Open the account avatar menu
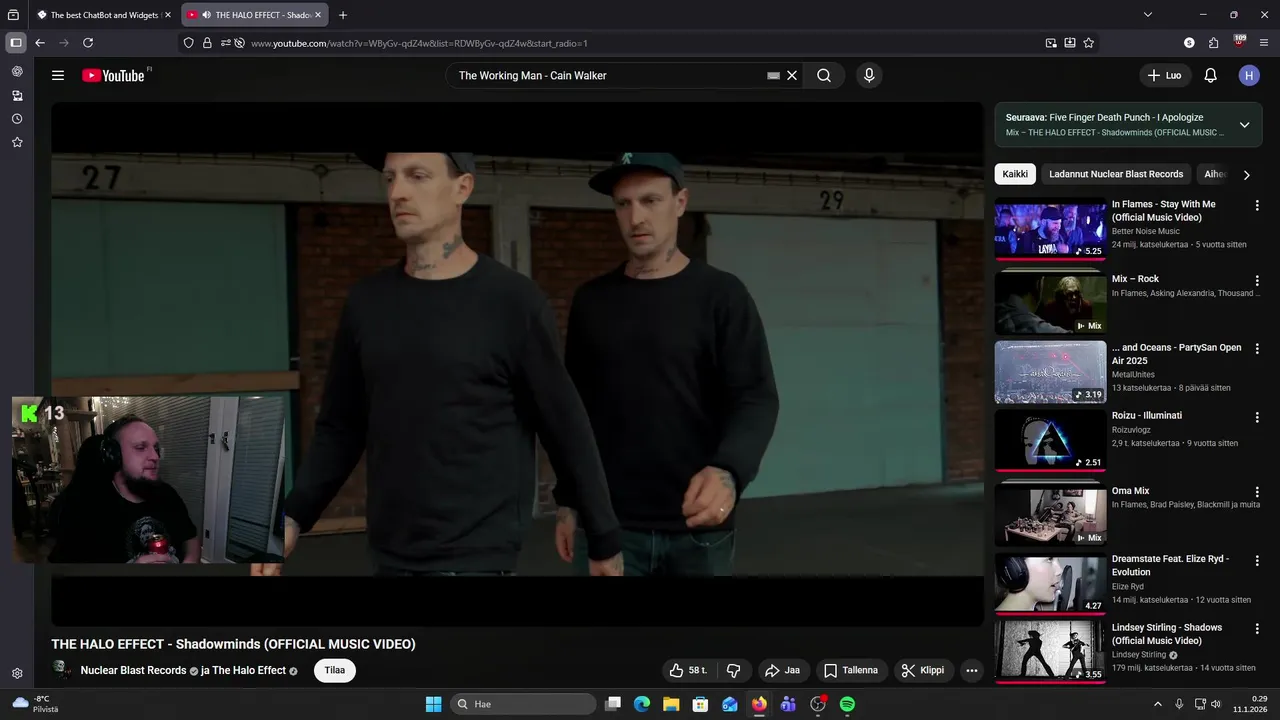This screenshot has width=1280, height=720. [x=1249, y=75]
